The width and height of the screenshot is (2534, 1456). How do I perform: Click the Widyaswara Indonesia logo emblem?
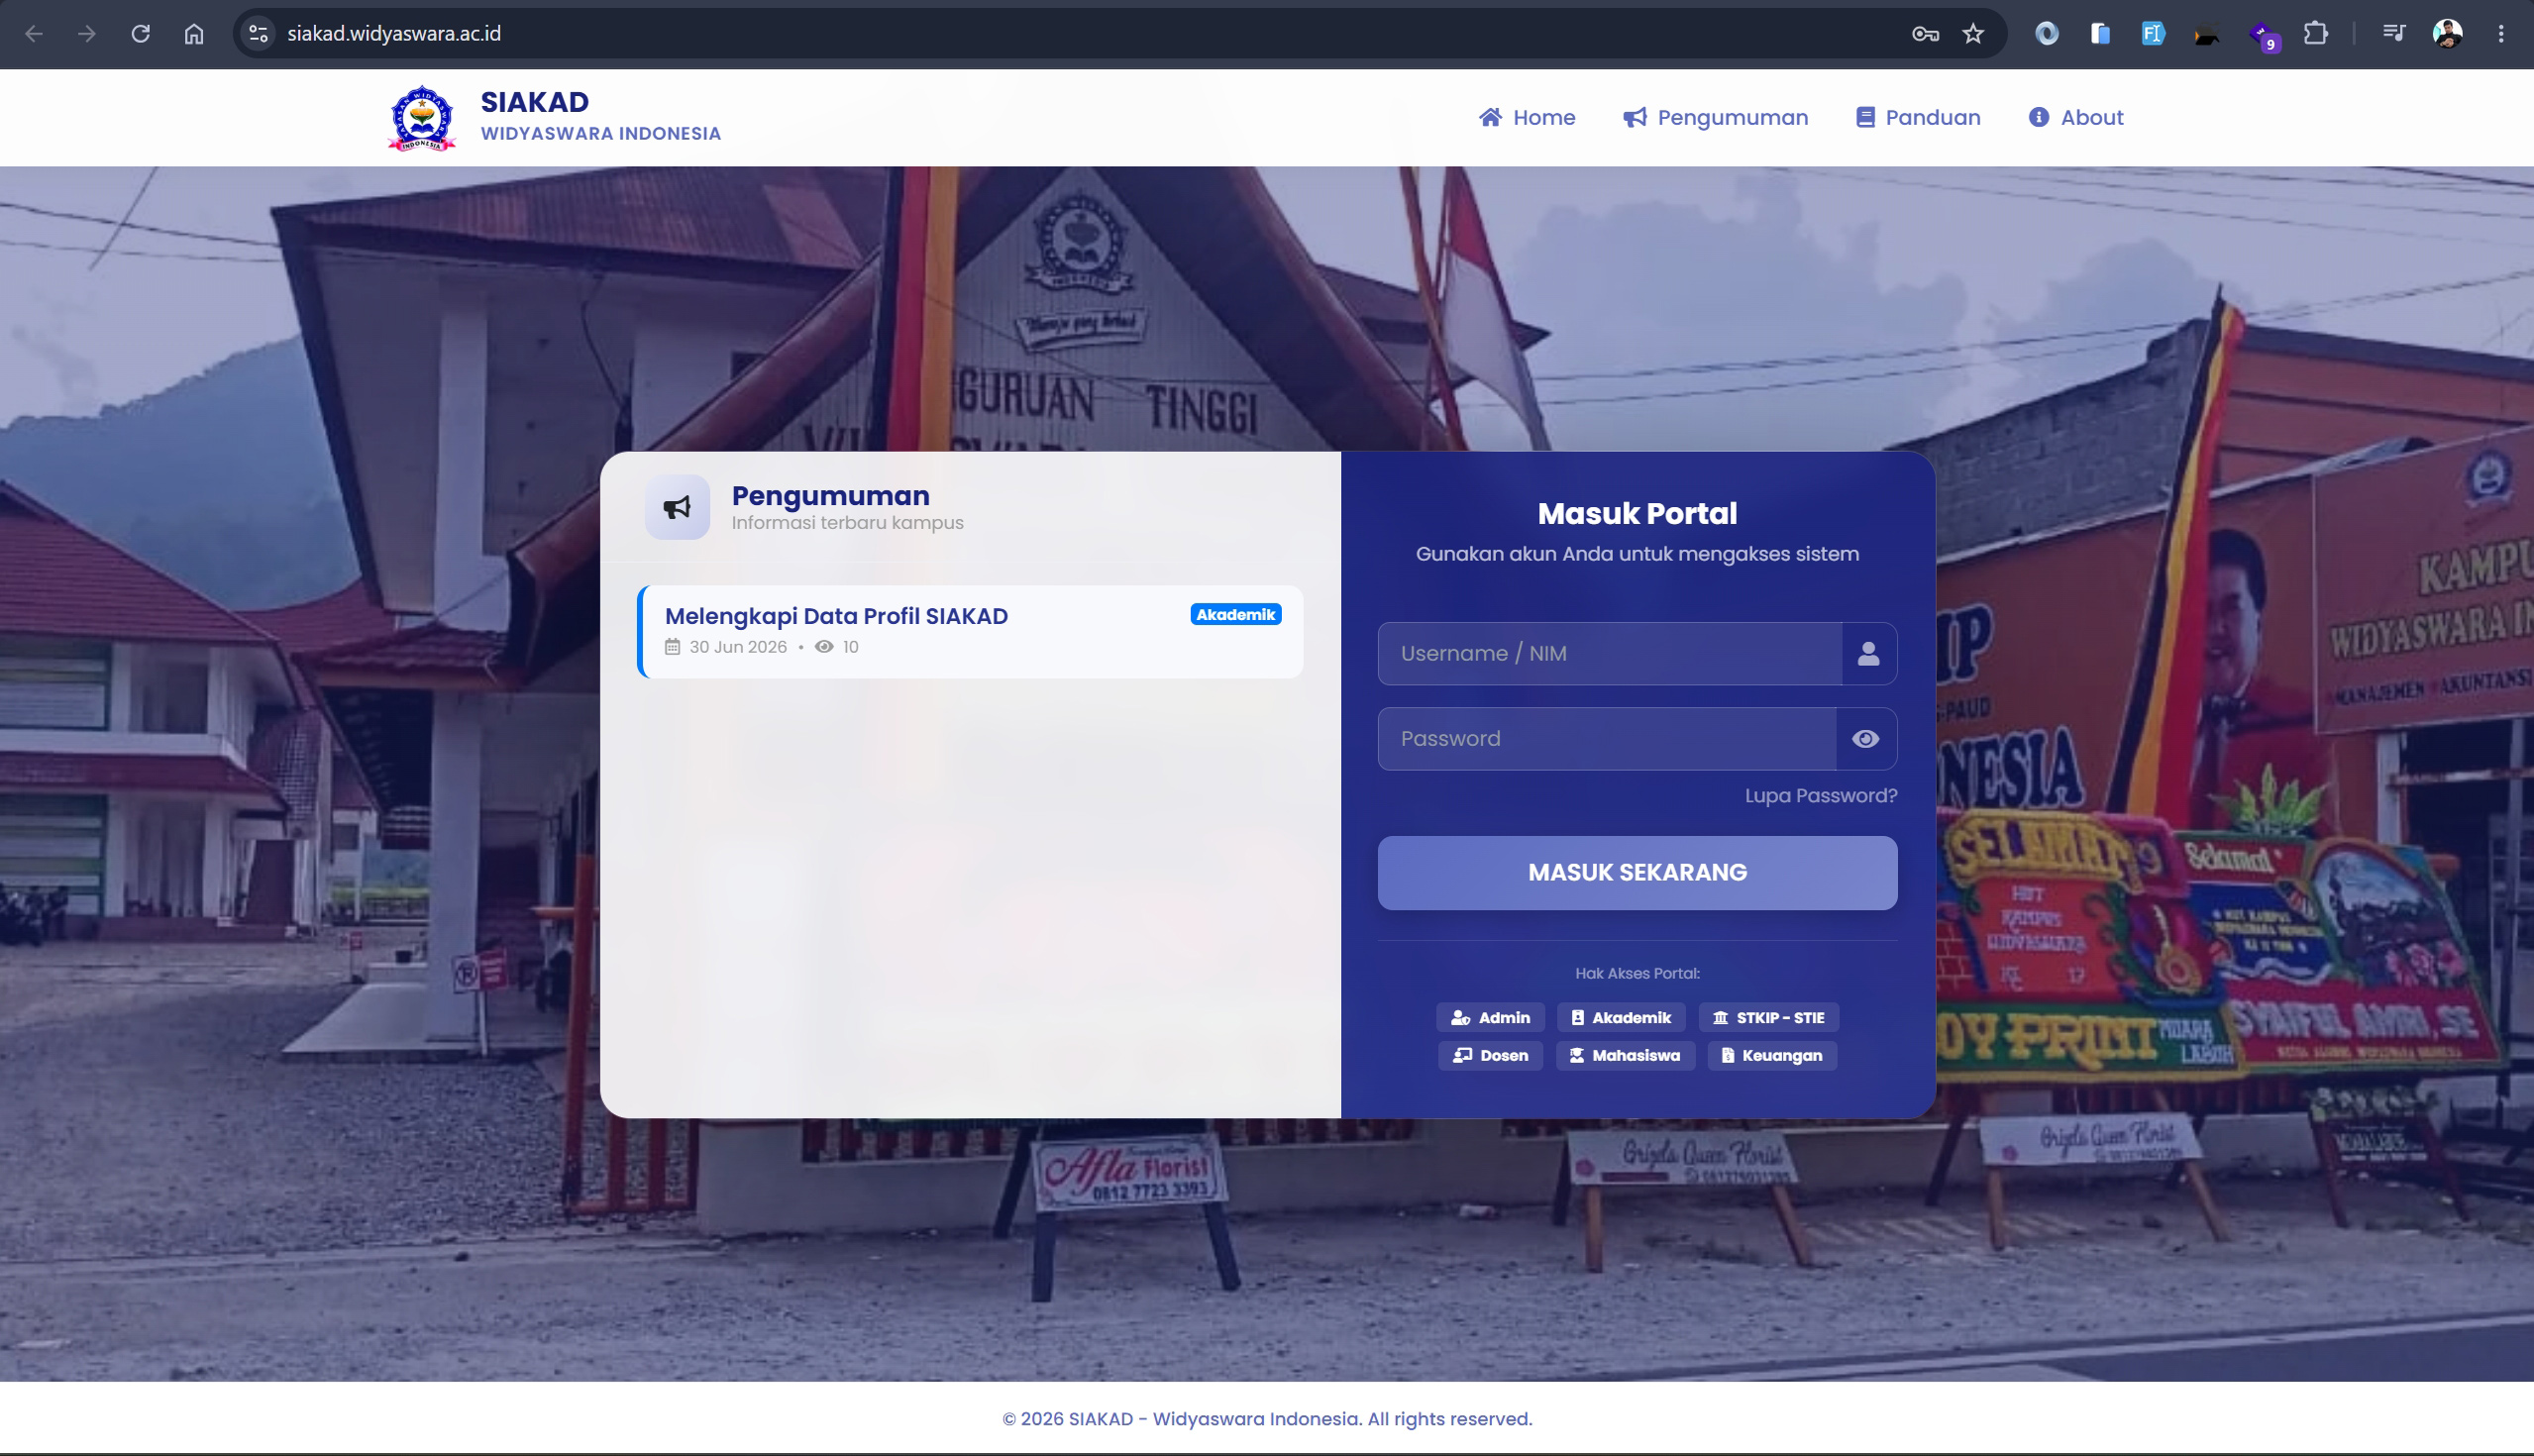click(422, 118)
